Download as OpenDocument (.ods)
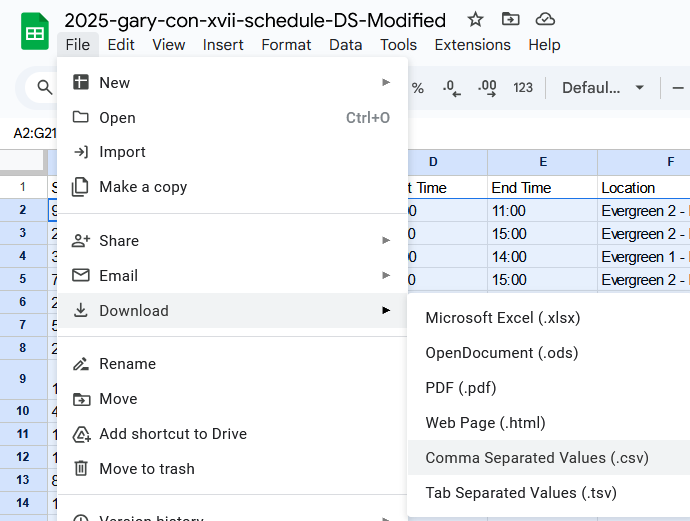 pos(549,353)
